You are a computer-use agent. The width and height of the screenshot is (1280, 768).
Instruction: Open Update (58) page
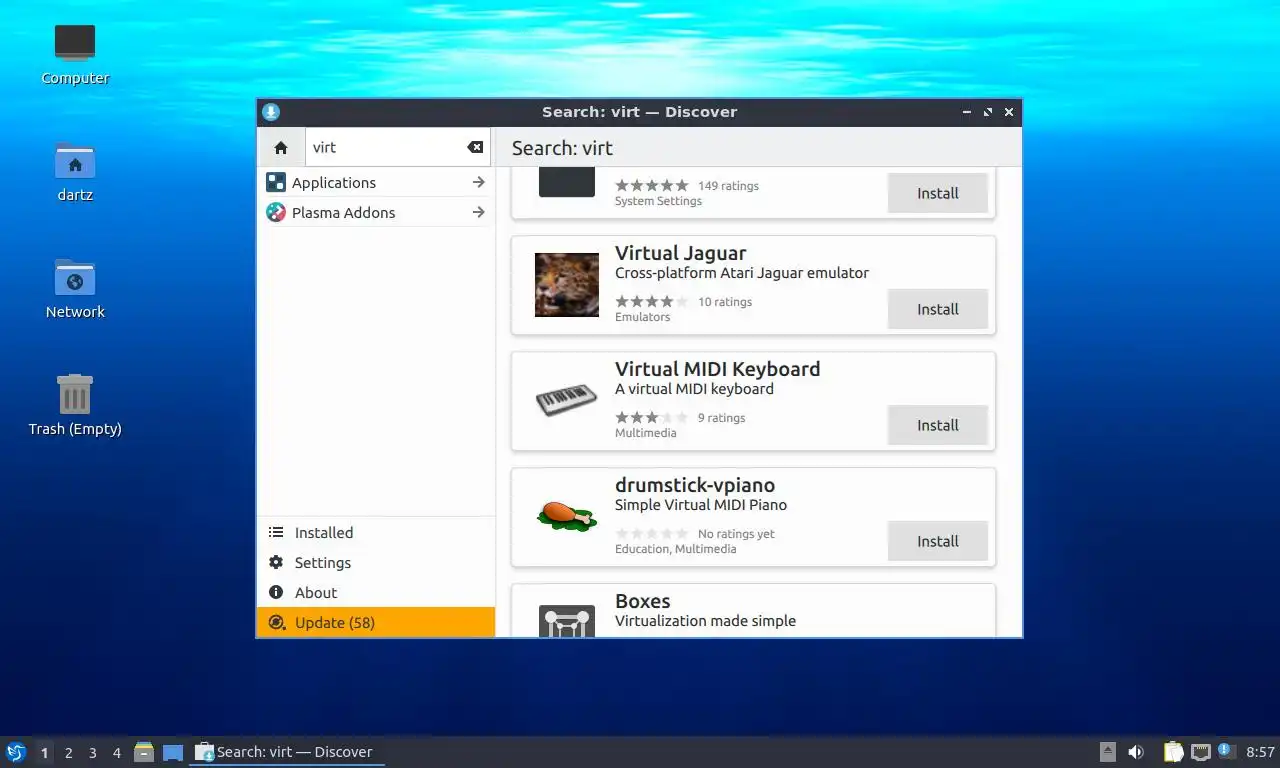(x=376, y=622)
